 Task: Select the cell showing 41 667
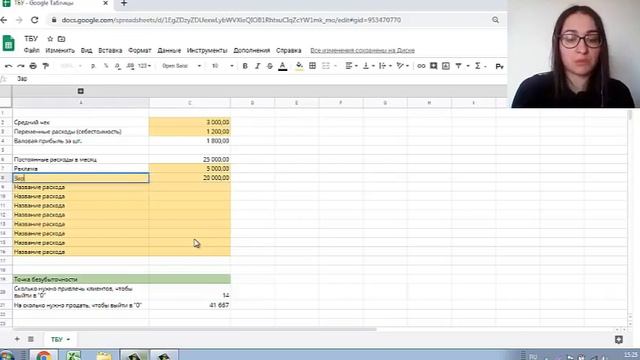pos(190,305)
